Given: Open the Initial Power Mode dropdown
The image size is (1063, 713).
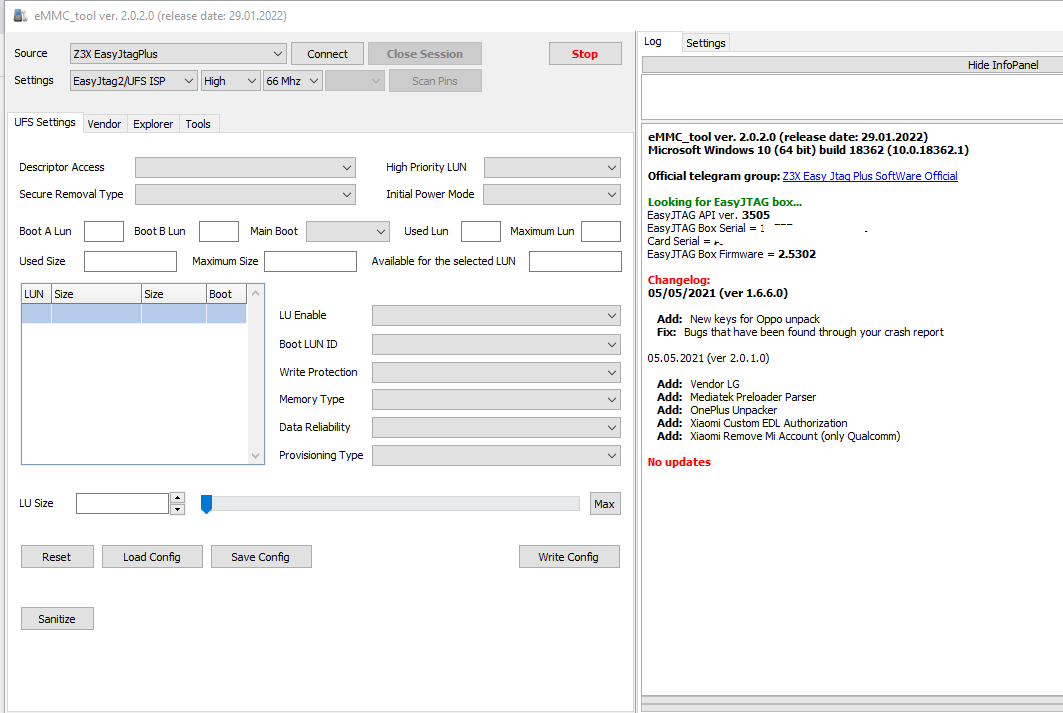Looking at the screenshot, I should 552,195.
